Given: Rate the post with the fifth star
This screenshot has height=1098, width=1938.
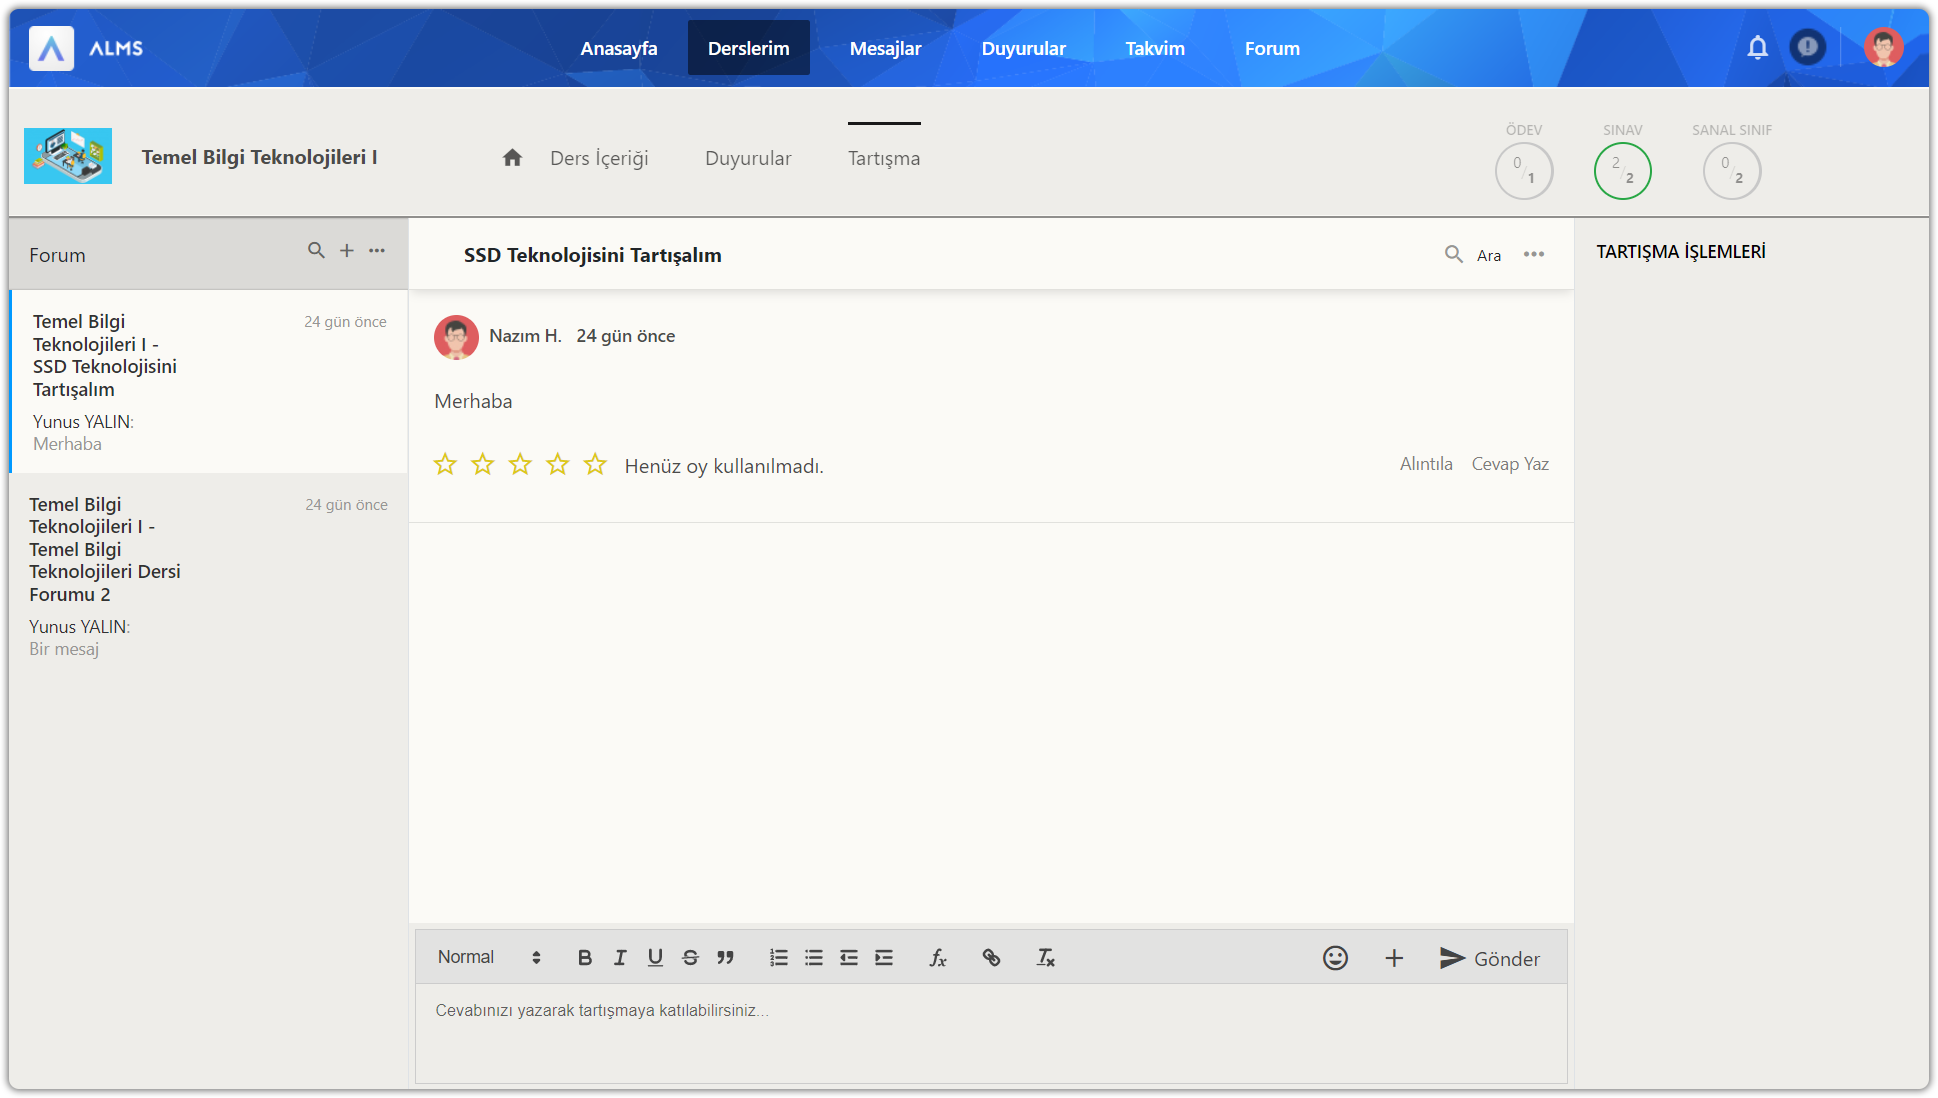Looking at the screenshot, I should click(595, 464).
